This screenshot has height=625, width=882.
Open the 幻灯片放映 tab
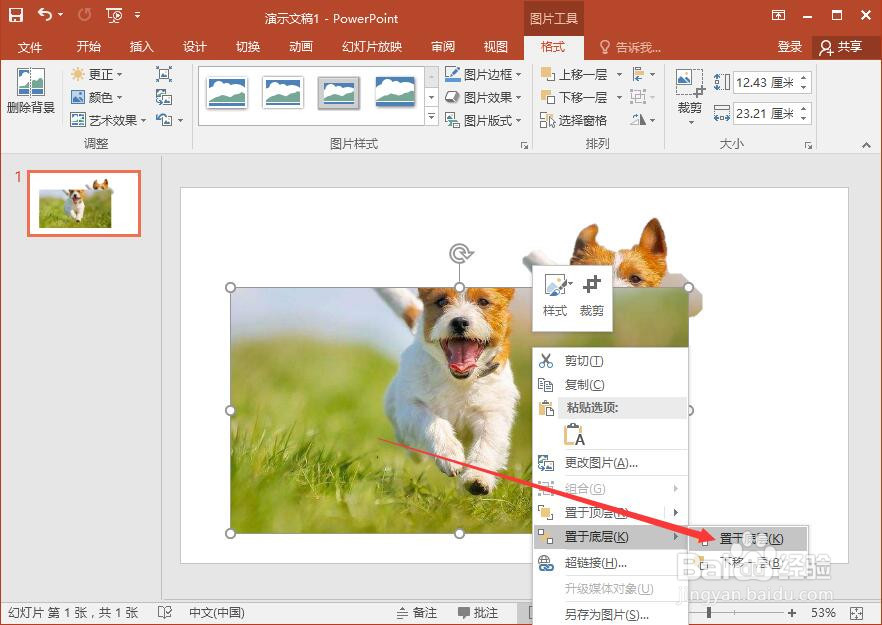[372, 47]
